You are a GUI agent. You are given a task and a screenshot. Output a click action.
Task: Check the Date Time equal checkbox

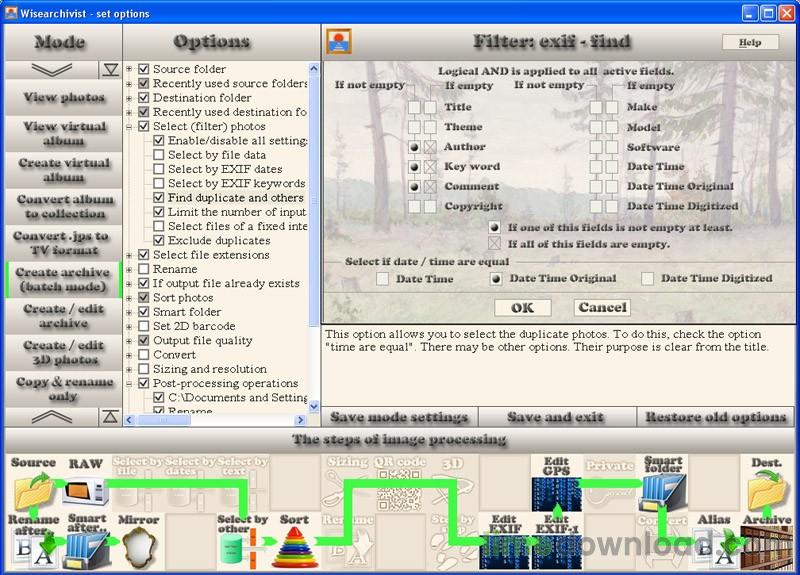[x=382, y=279]
